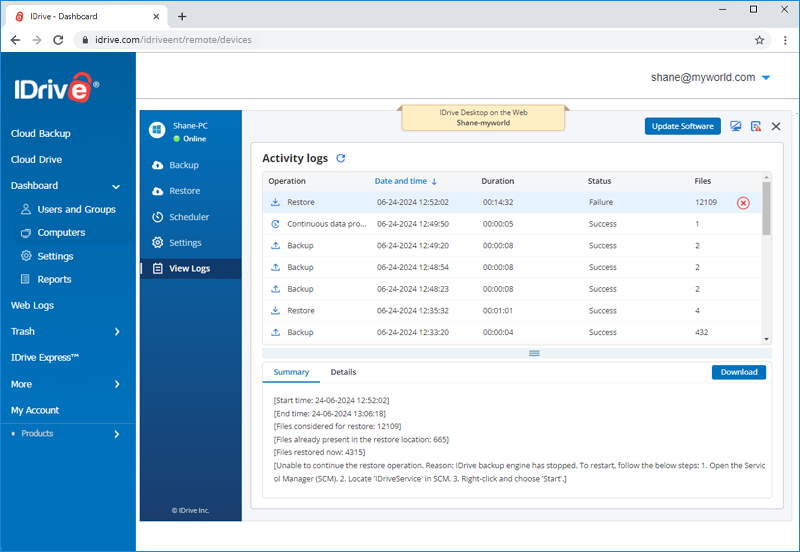
Task: Click the red failure icon on Restore row
Action: tap(743, 203)
